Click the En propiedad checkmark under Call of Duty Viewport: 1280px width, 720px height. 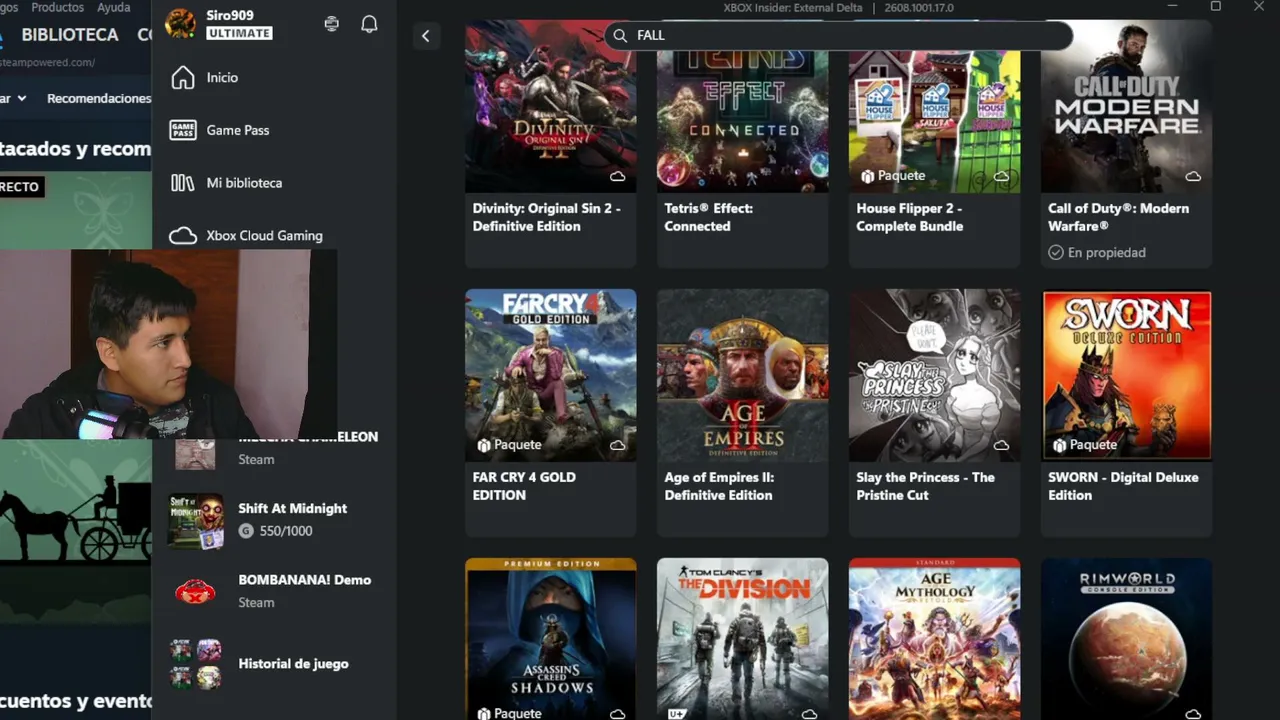point(1056,253)
